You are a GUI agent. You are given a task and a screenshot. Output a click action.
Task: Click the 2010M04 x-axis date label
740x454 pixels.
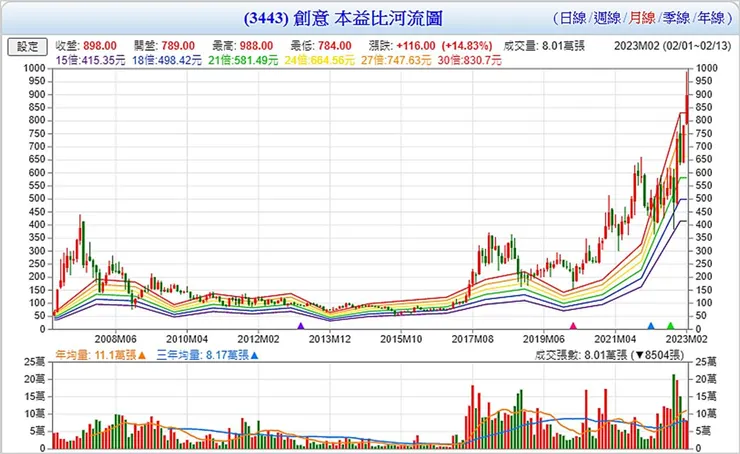[x=187, y=339]
